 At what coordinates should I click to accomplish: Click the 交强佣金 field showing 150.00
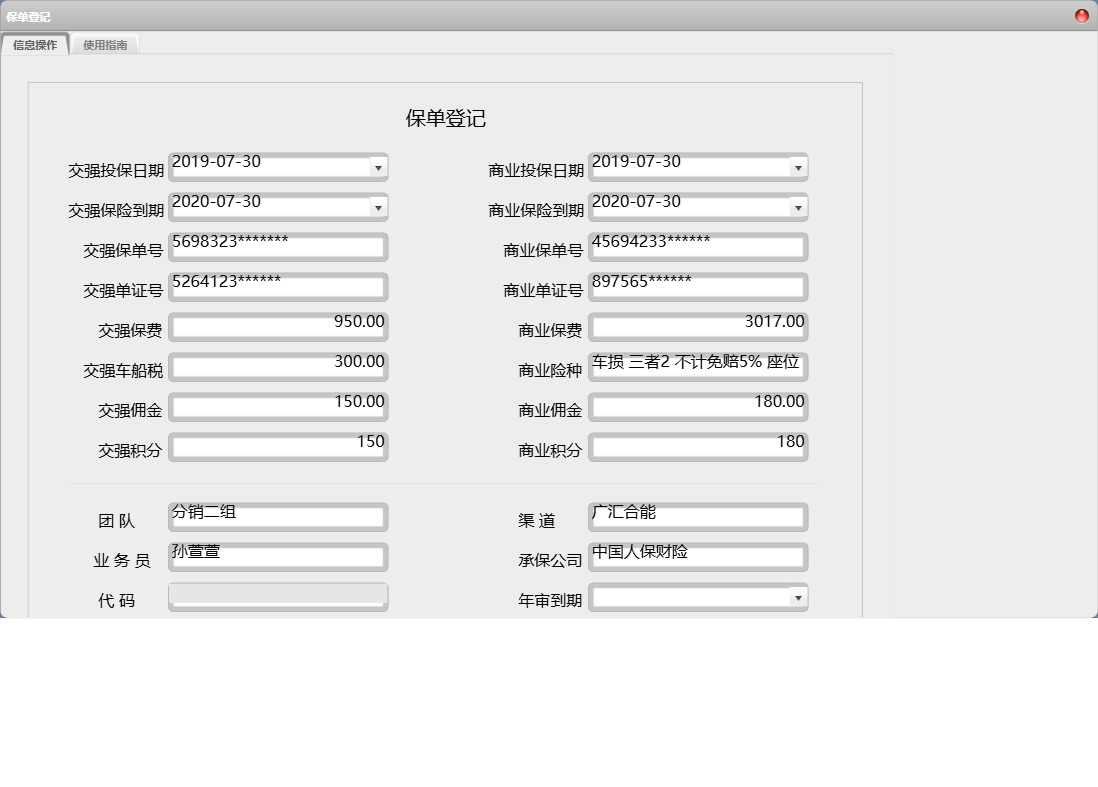(278, 407)
